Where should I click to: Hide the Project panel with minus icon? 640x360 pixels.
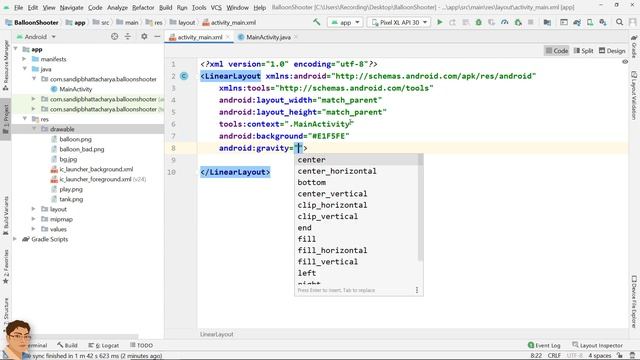[157, 37]
